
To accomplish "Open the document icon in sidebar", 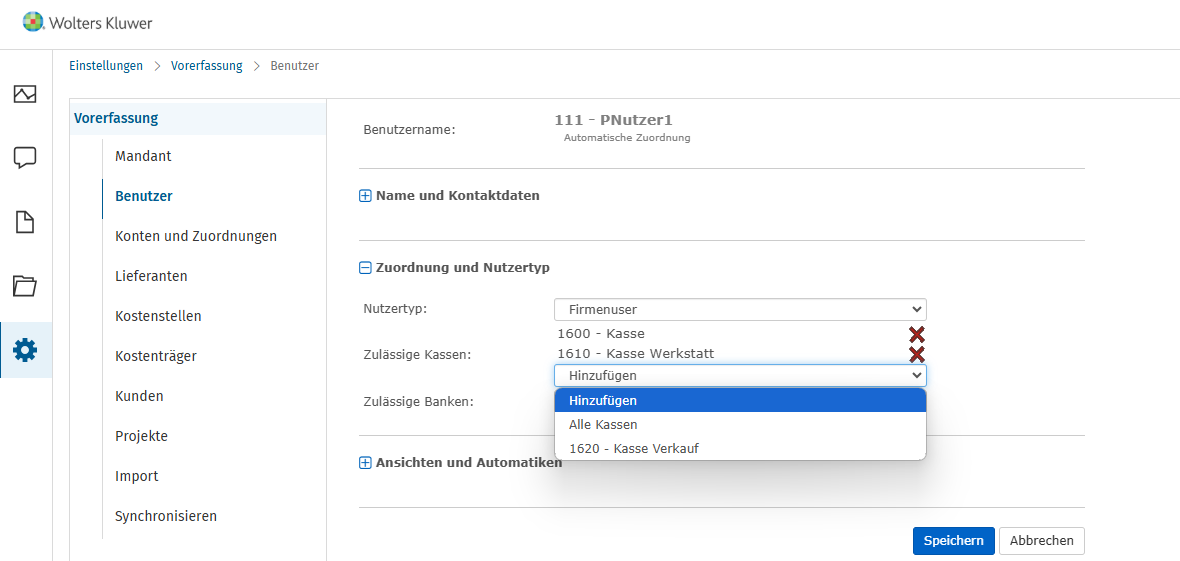I will pyautogui.click(x=25, y=222).
